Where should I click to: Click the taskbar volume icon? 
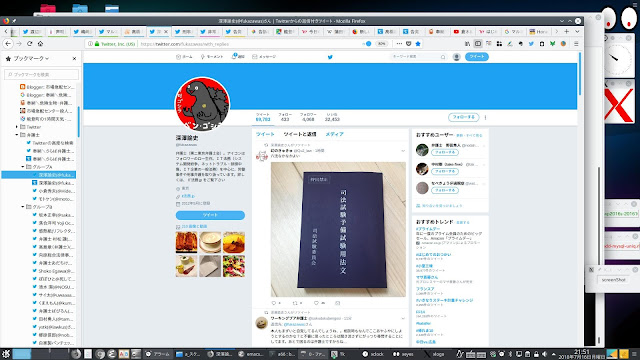544,354
